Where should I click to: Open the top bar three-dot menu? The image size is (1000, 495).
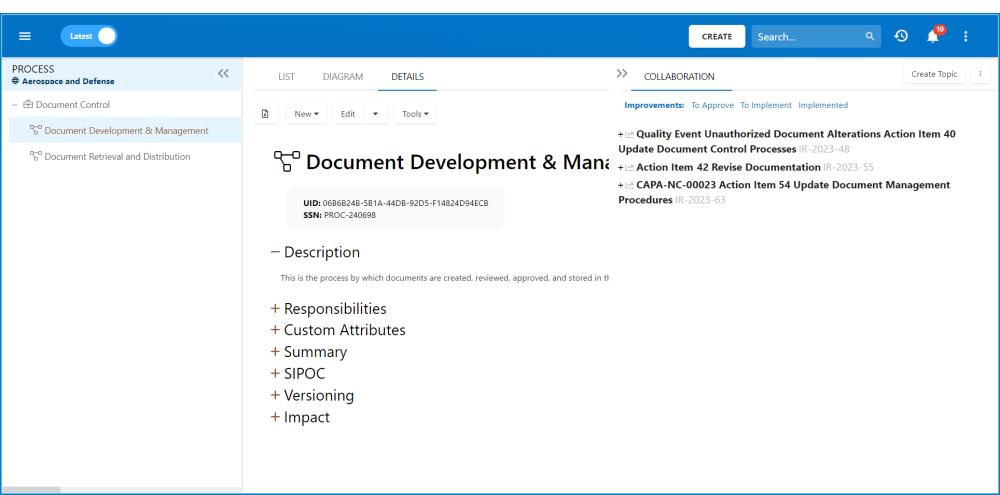point(966,36)
